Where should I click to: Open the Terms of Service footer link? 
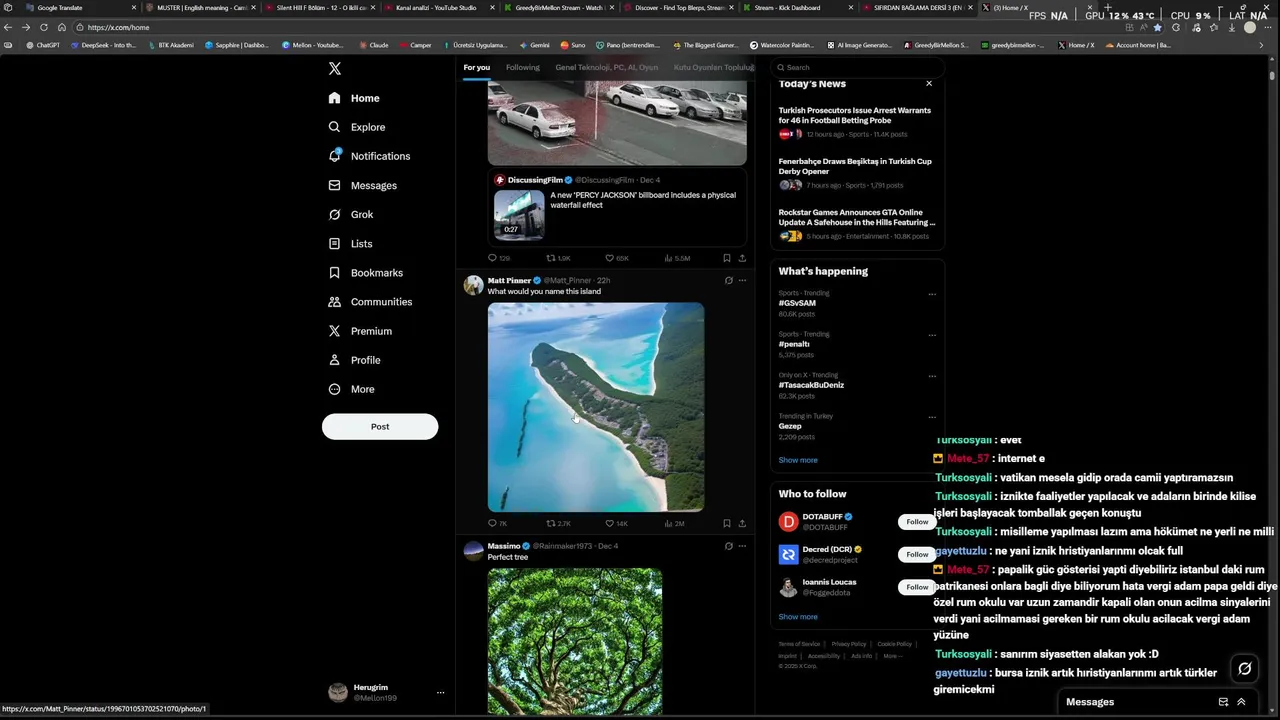coord(799,644)
